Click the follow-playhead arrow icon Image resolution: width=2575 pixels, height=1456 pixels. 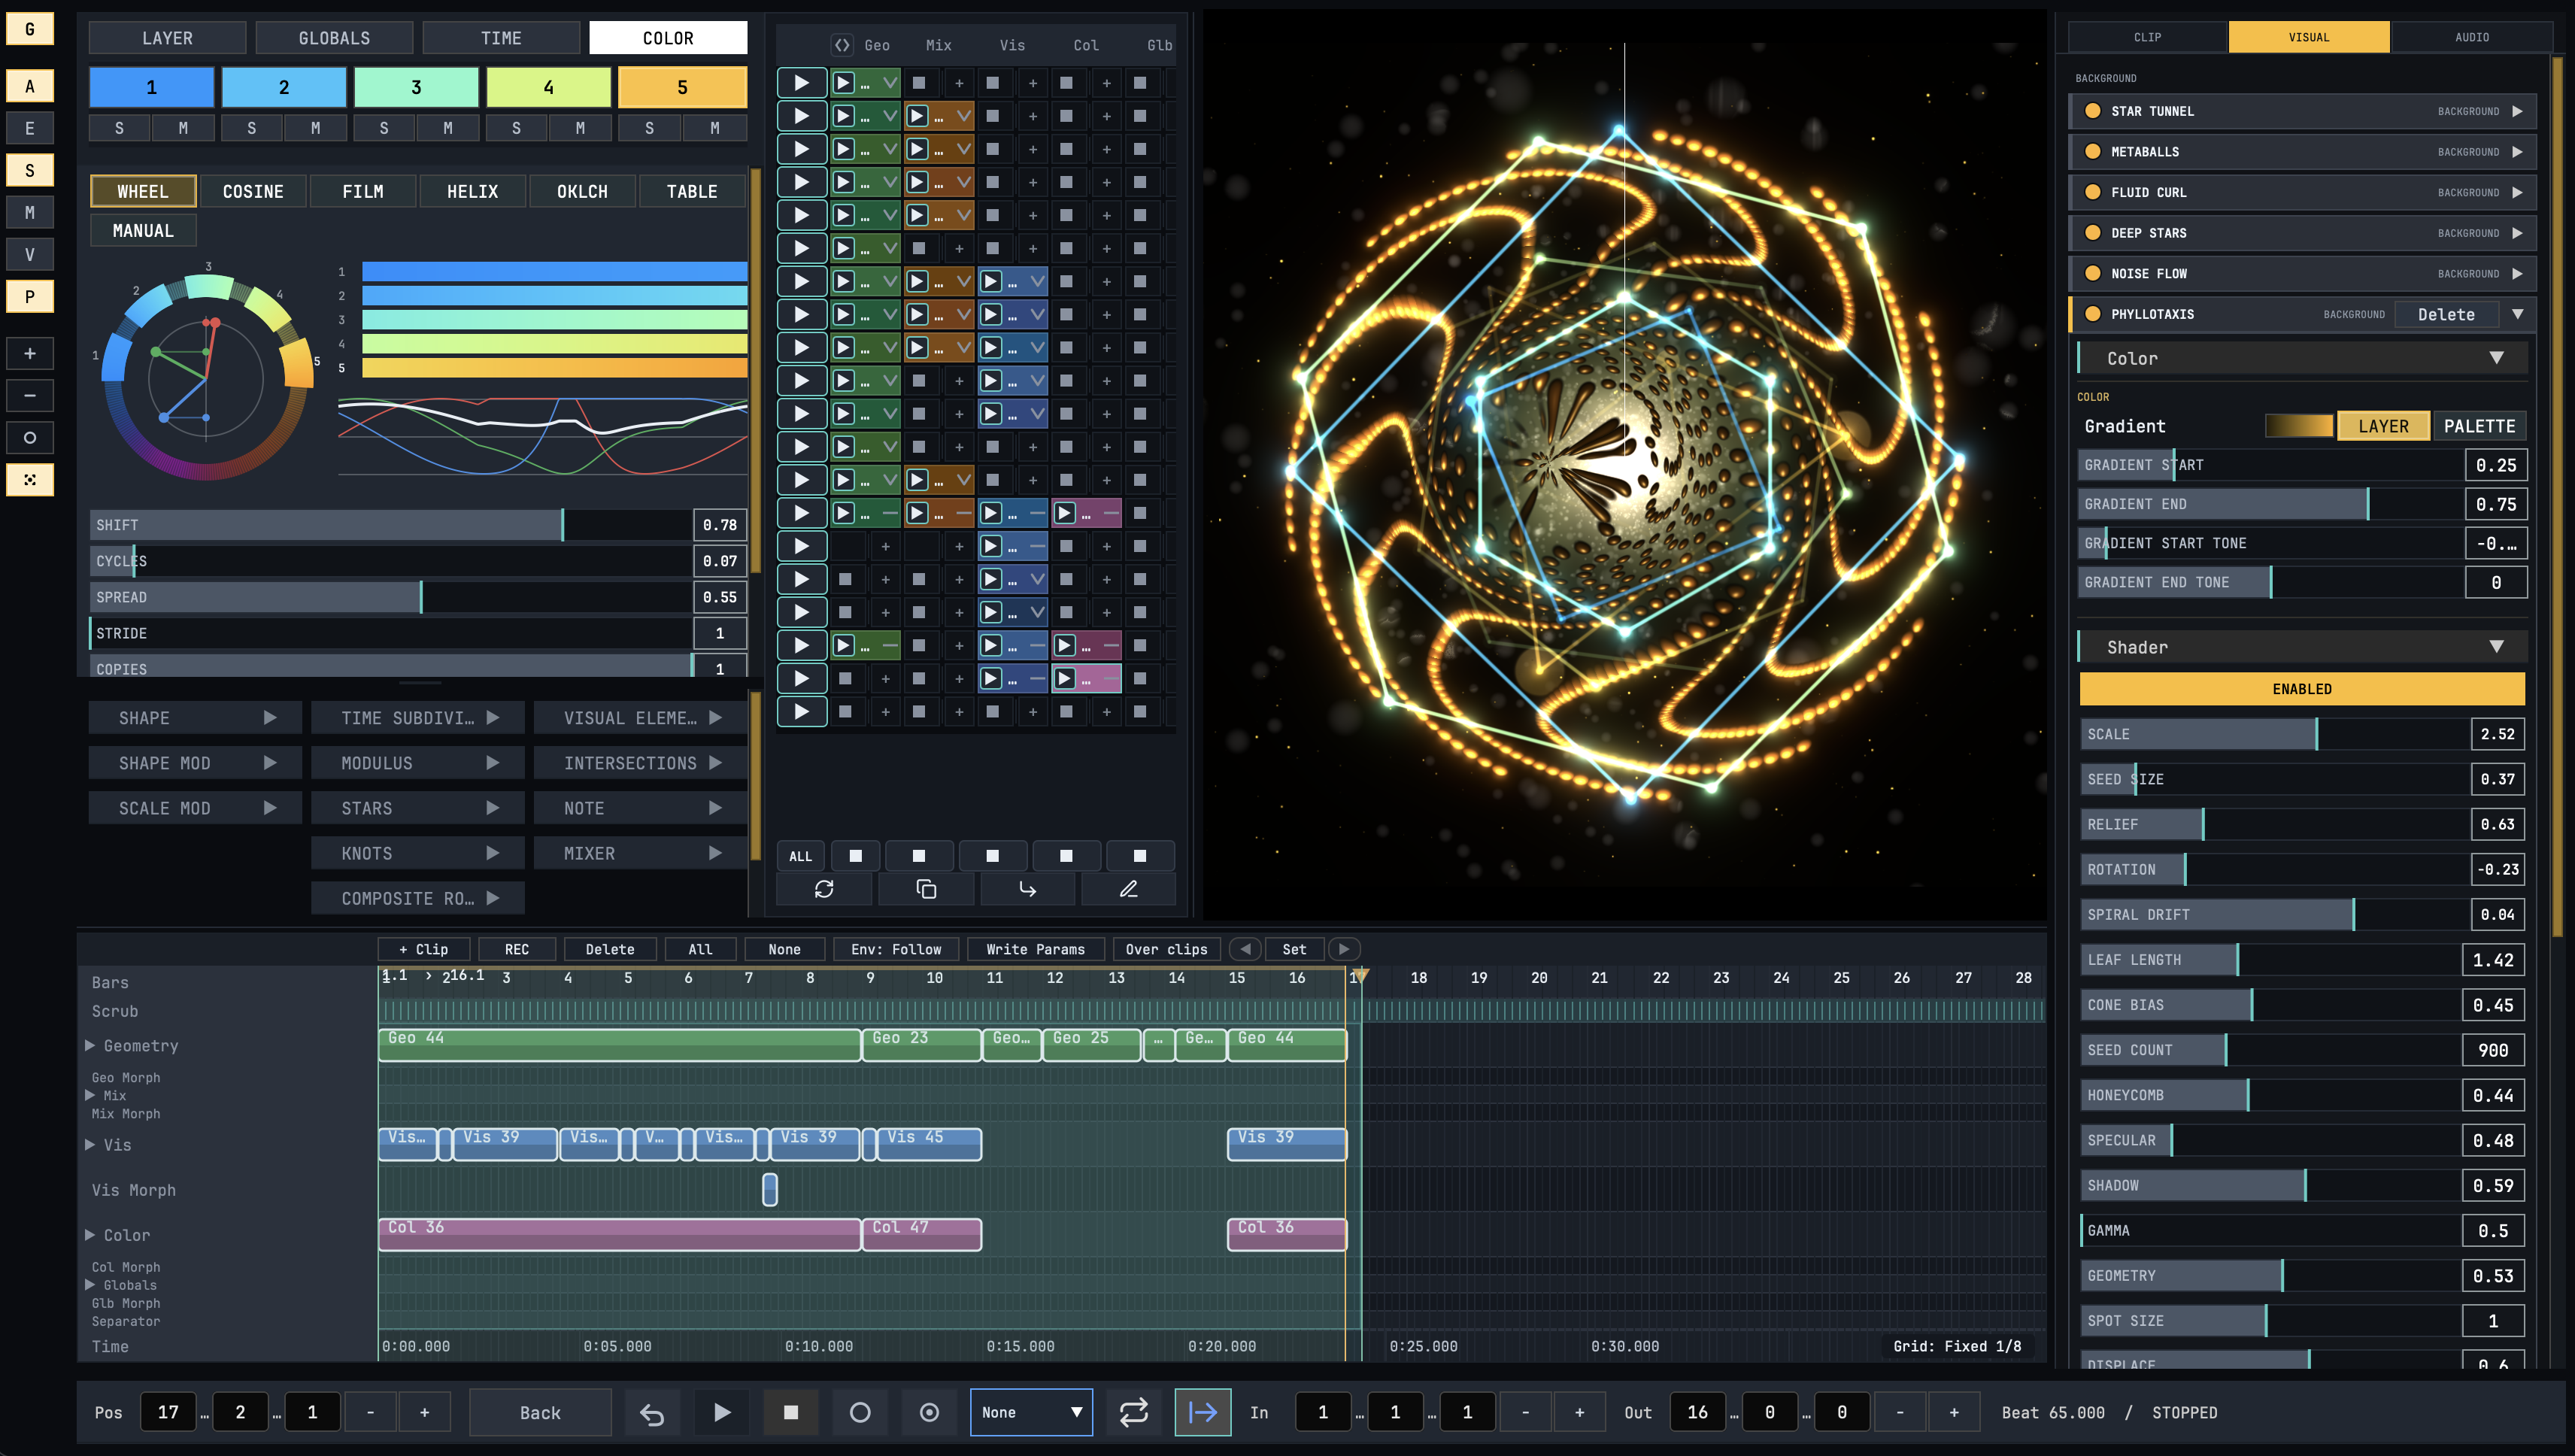[x=1202, y=1412]
